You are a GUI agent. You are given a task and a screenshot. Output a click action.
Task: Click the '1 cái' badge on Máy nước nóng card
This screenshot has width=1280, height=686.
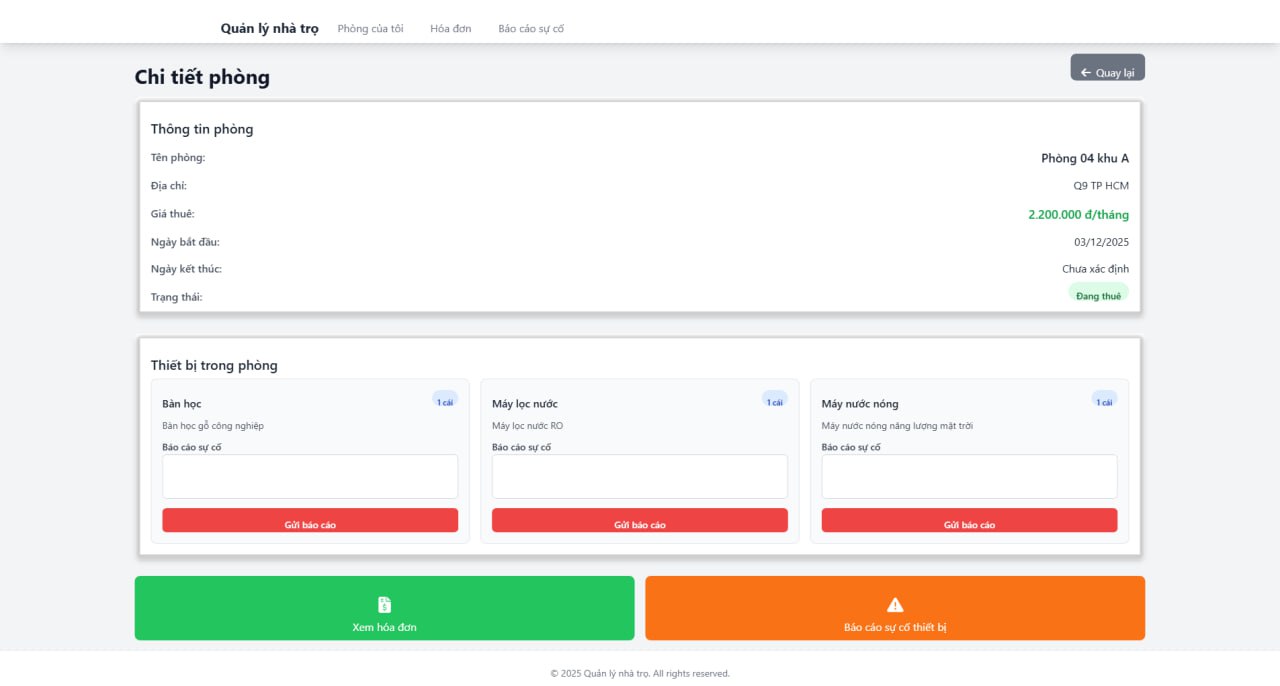[x=1103, y=400]
